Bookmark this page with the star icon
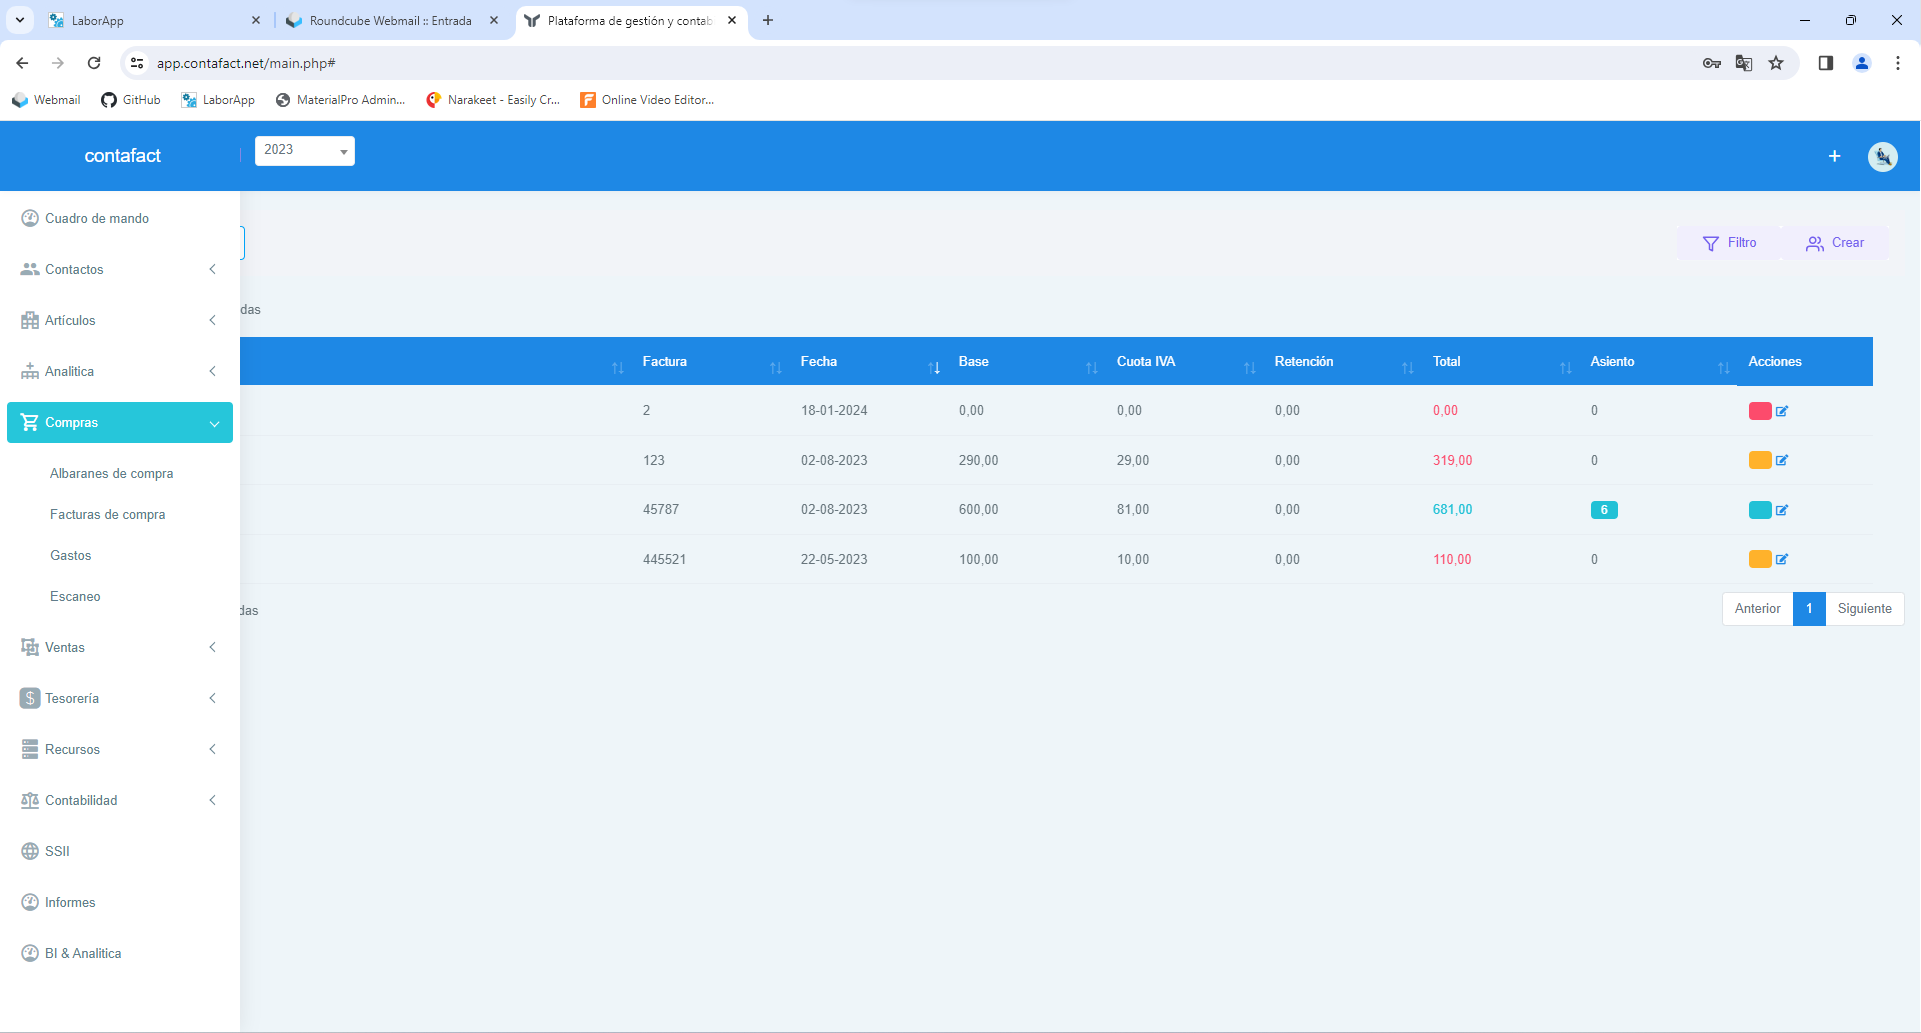1921x1033 pixels. (x=1776, y=63)
